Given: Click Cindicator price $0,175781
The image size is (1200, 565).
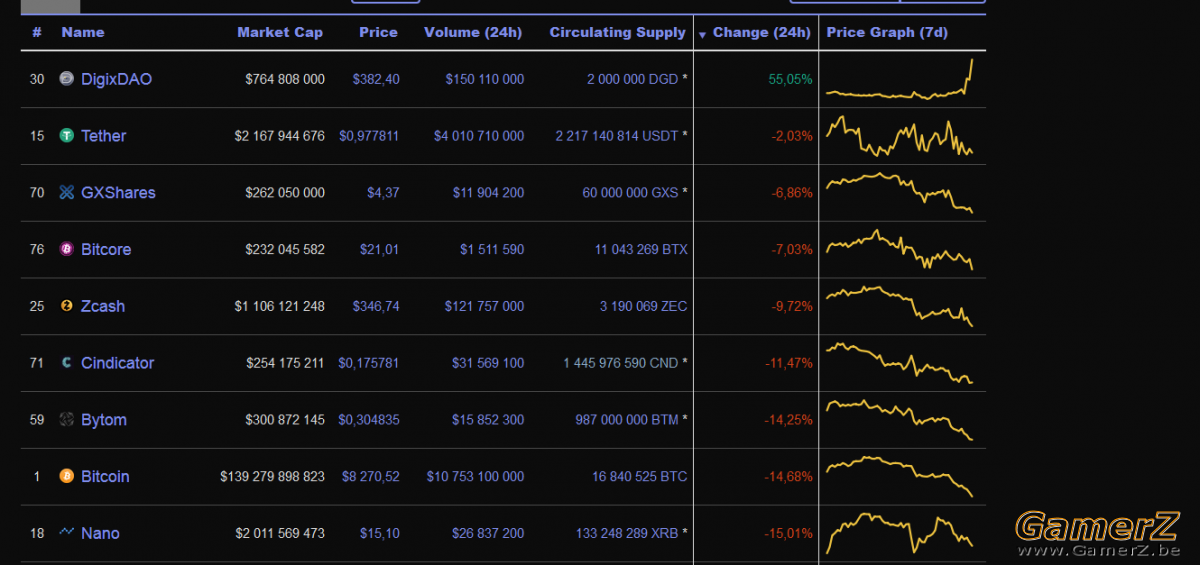Looking at the screenshot, I should (x=369, y=363).
